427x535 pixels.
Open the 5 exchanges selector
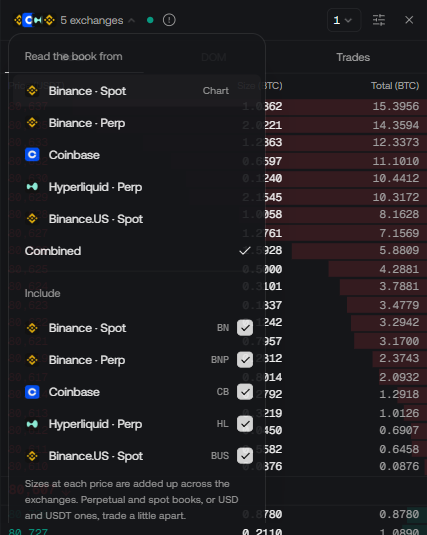tap(74, 20)
